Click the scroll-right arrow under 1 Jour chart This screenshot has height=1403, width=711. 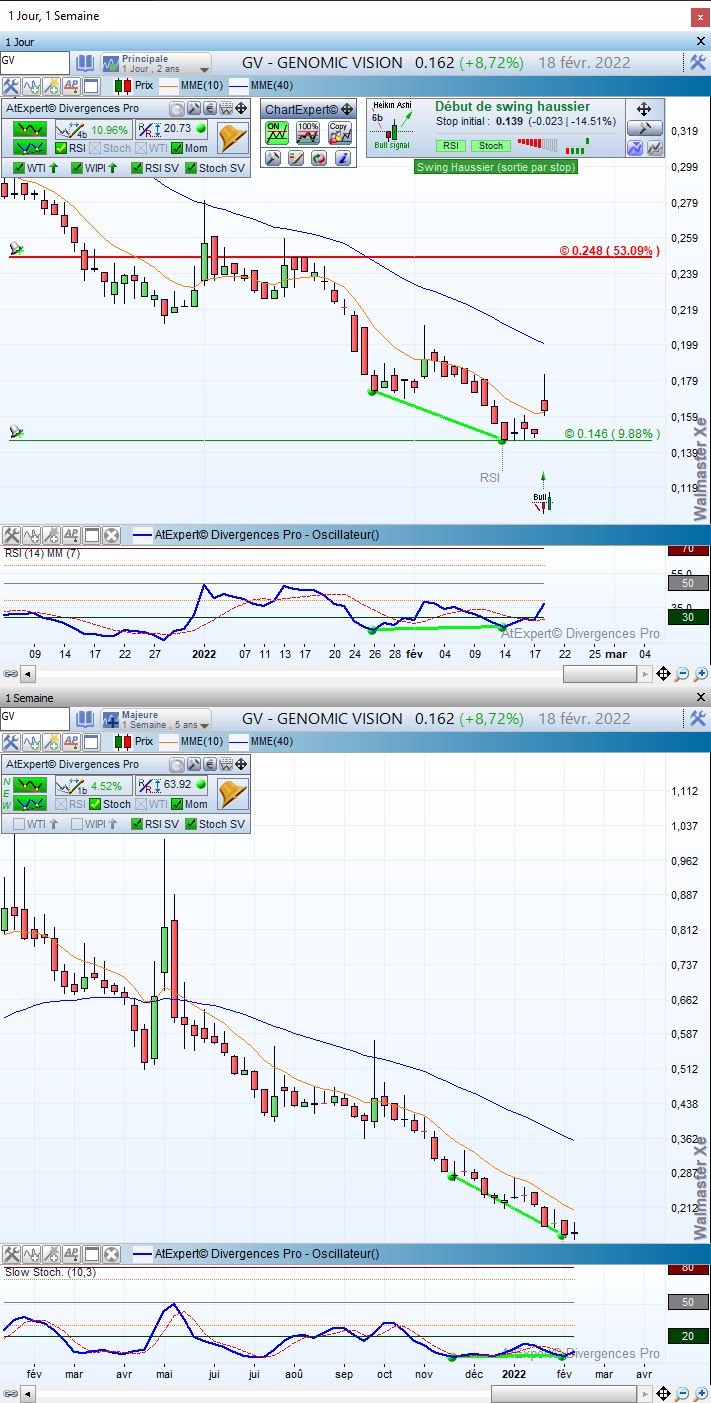tap(643, 675)
